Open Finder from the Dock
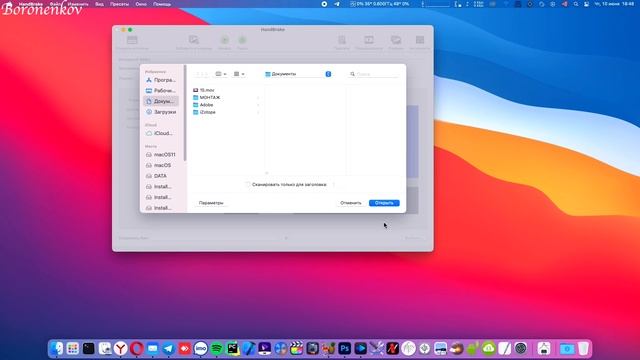 [x=57, y=349]
